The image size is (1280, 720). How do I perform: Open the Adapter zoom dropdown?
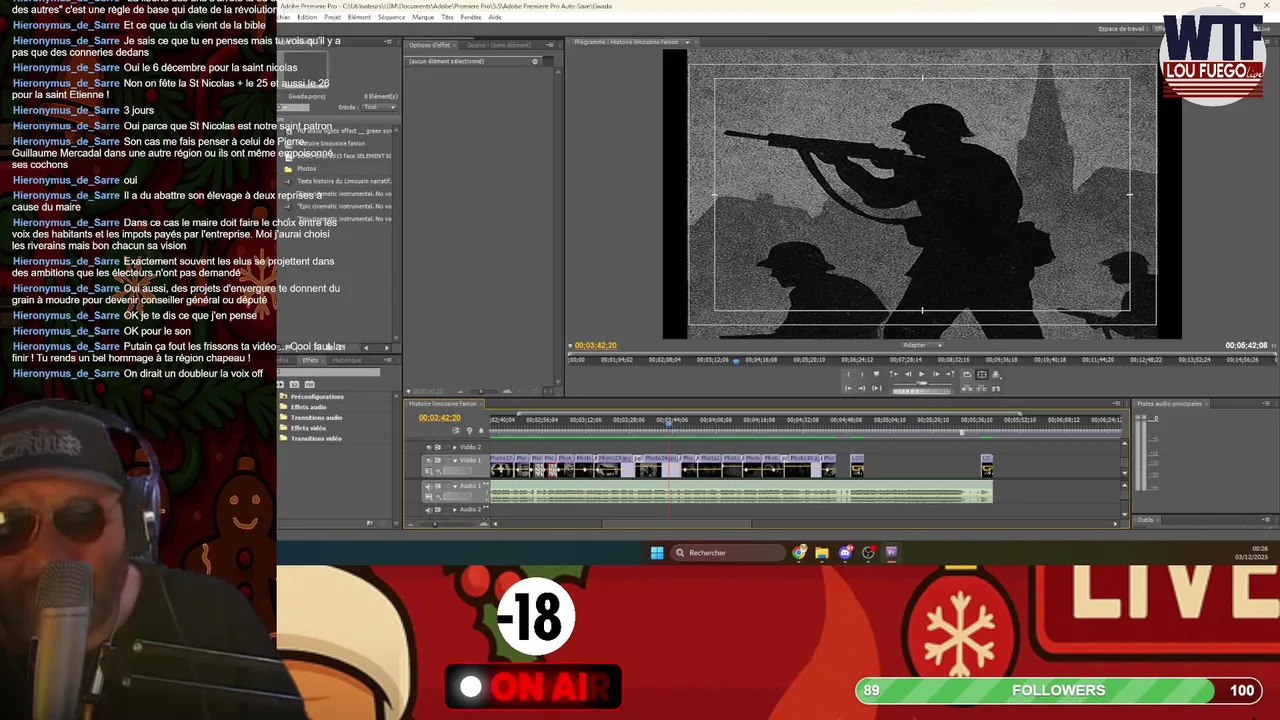pyautogui.click(x=921, y=345)
